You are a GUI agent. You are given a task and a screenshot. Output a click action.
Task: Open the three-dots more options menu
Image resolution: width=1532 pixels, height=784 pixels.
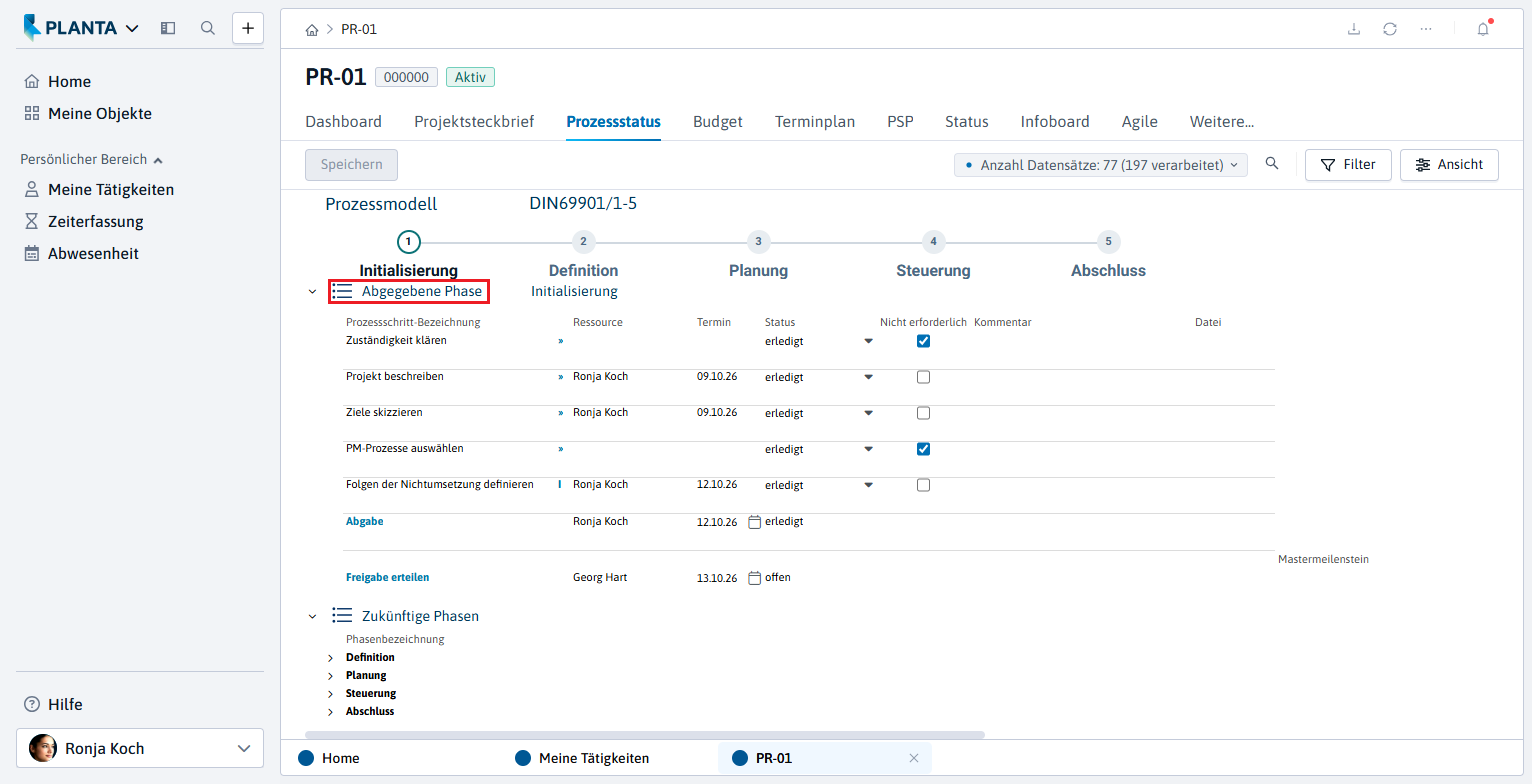(1426, 29)
